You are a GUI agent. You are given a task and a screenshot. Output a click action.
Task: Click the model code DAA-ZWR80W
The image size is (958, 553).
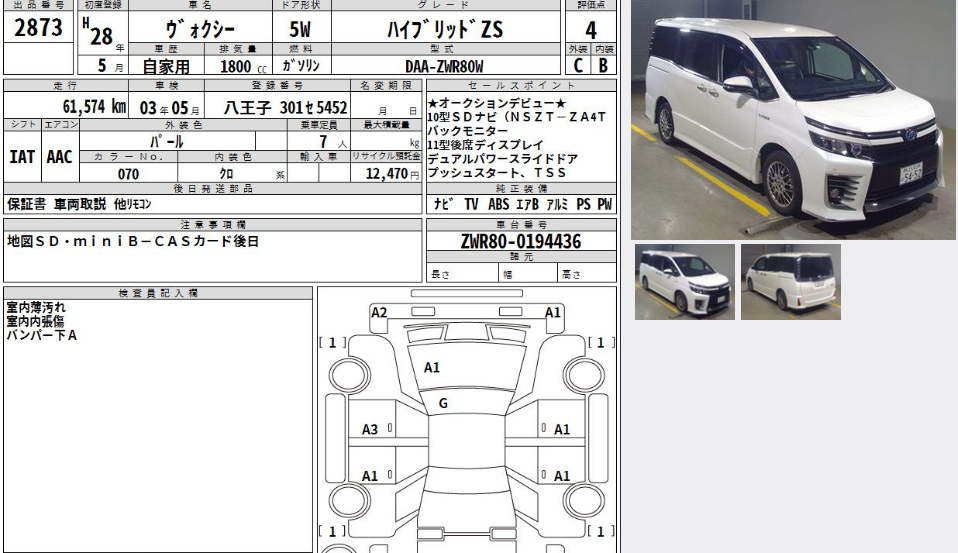444,66
